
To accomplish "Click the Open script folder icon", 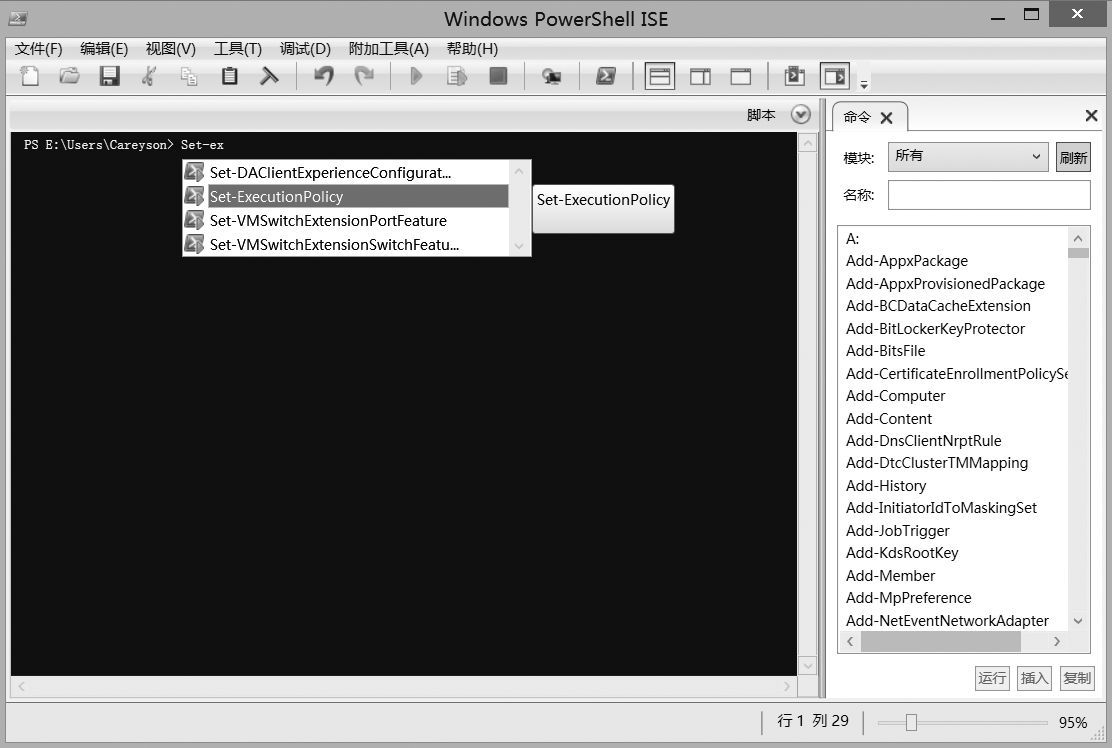I will click(x=69, y=76).
